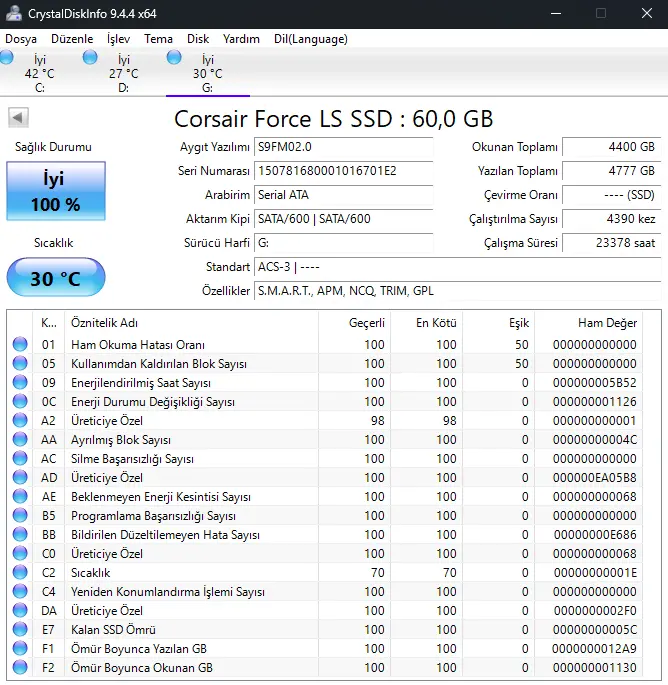
Task: Click the Arabirim field Serial ATA
Action: (x=343, y=195)
